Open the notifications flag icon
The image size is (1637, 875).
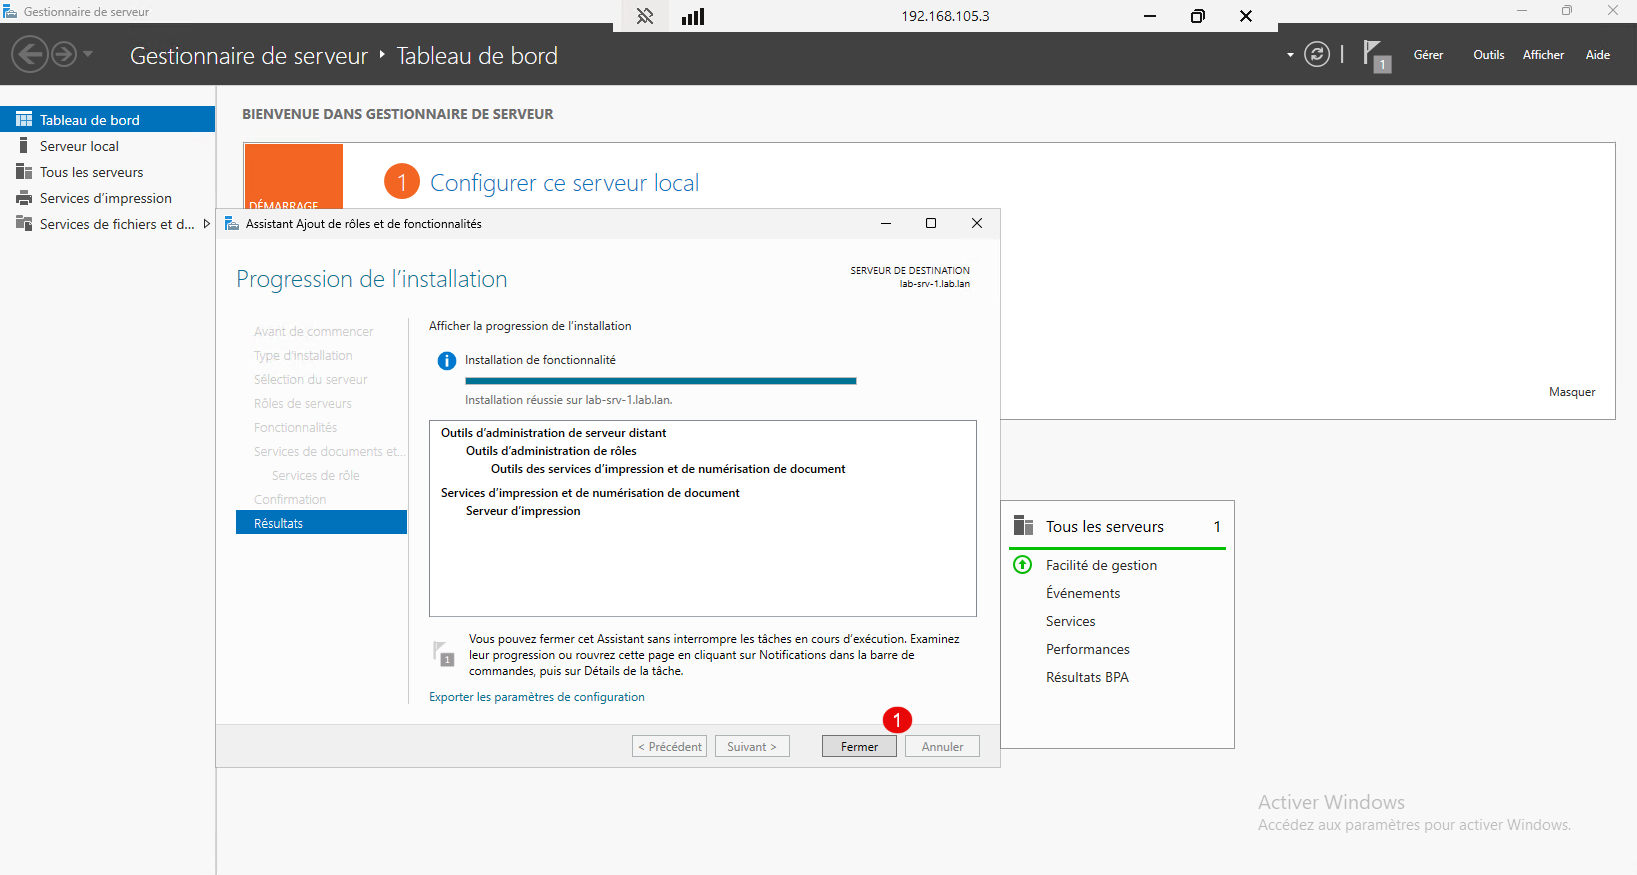point(1377,56)
